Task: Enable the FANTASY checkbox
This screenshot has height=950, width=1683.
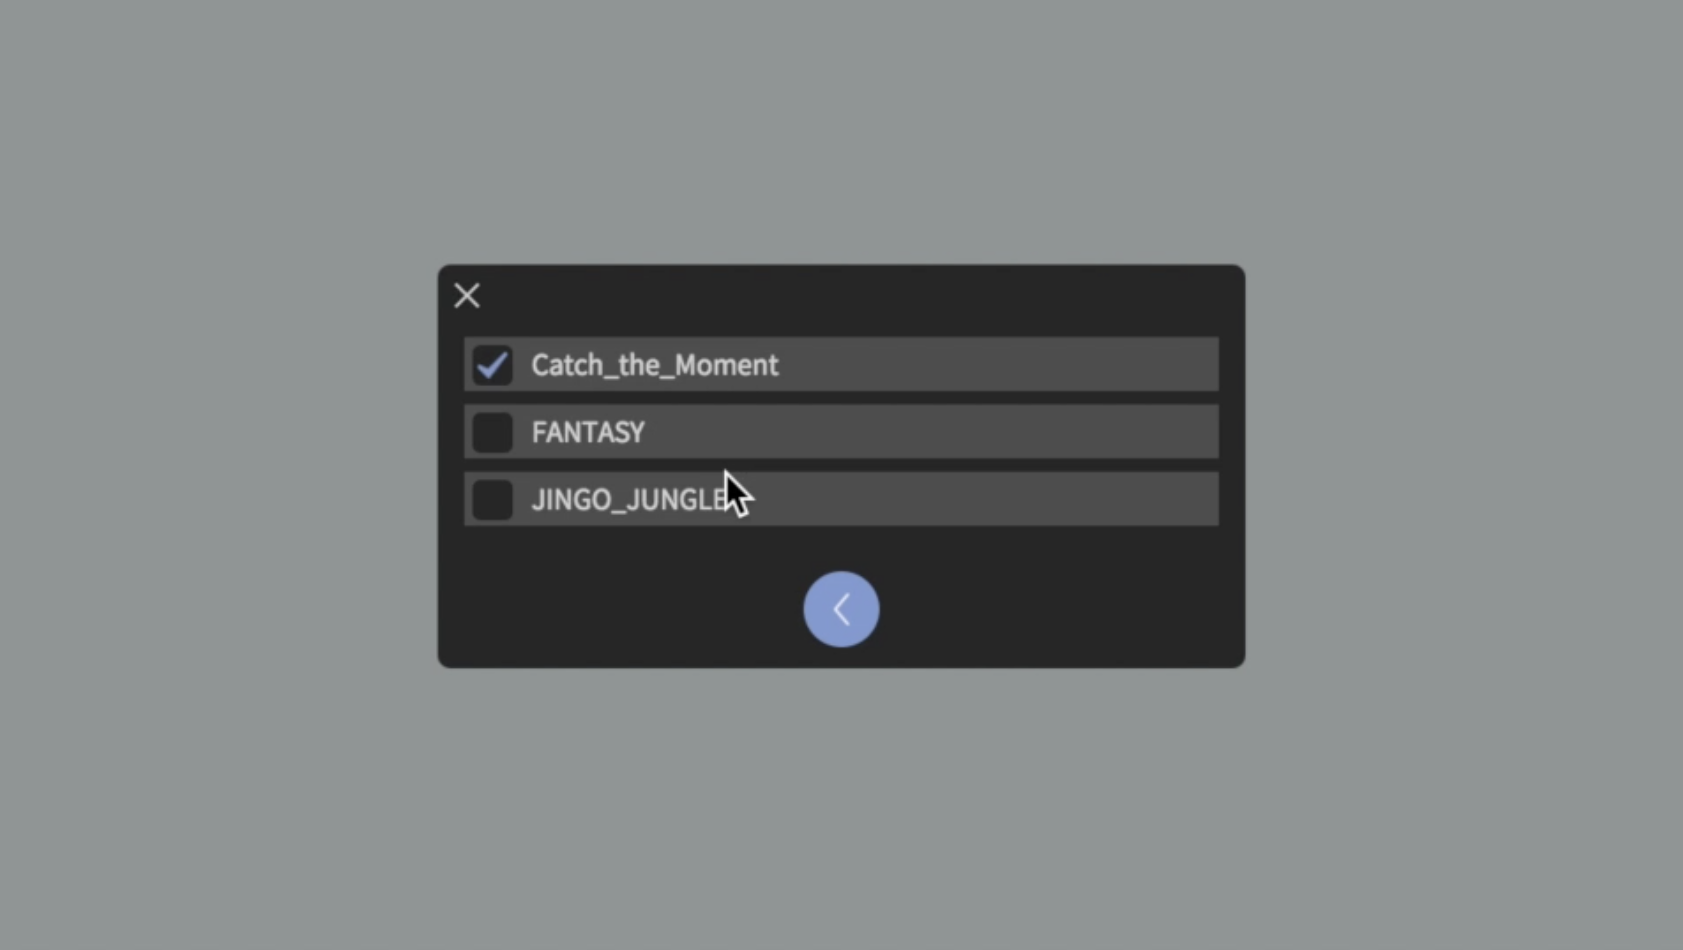Action: (492, 432)
